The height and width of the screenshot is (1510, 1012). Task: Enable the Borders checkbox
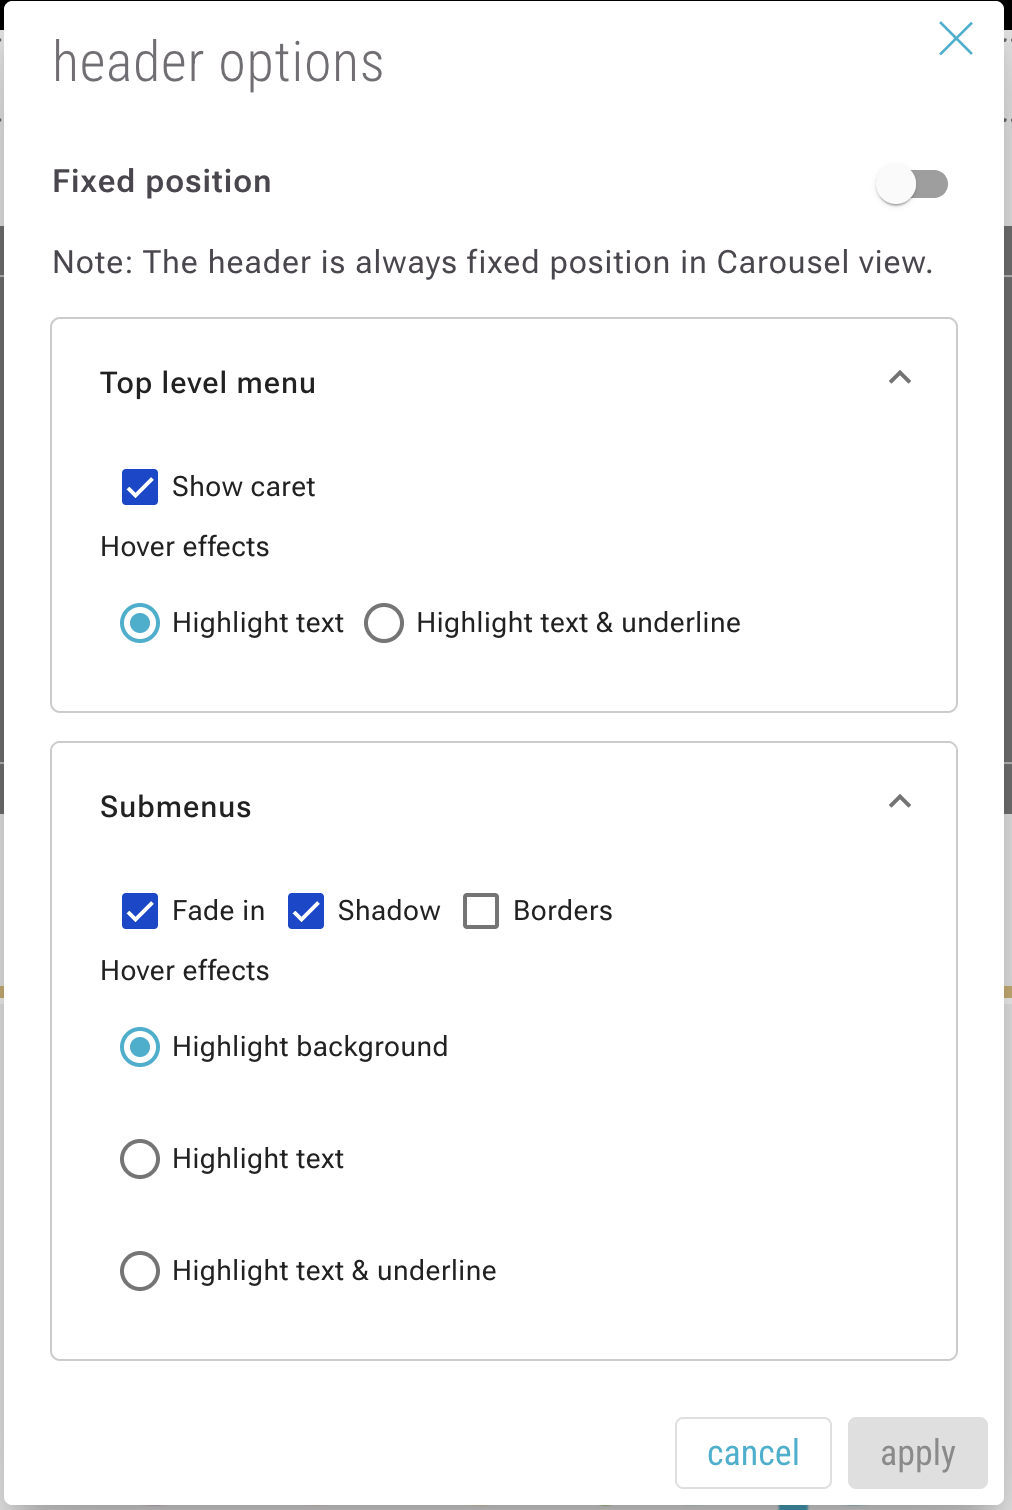coord(481,911)
